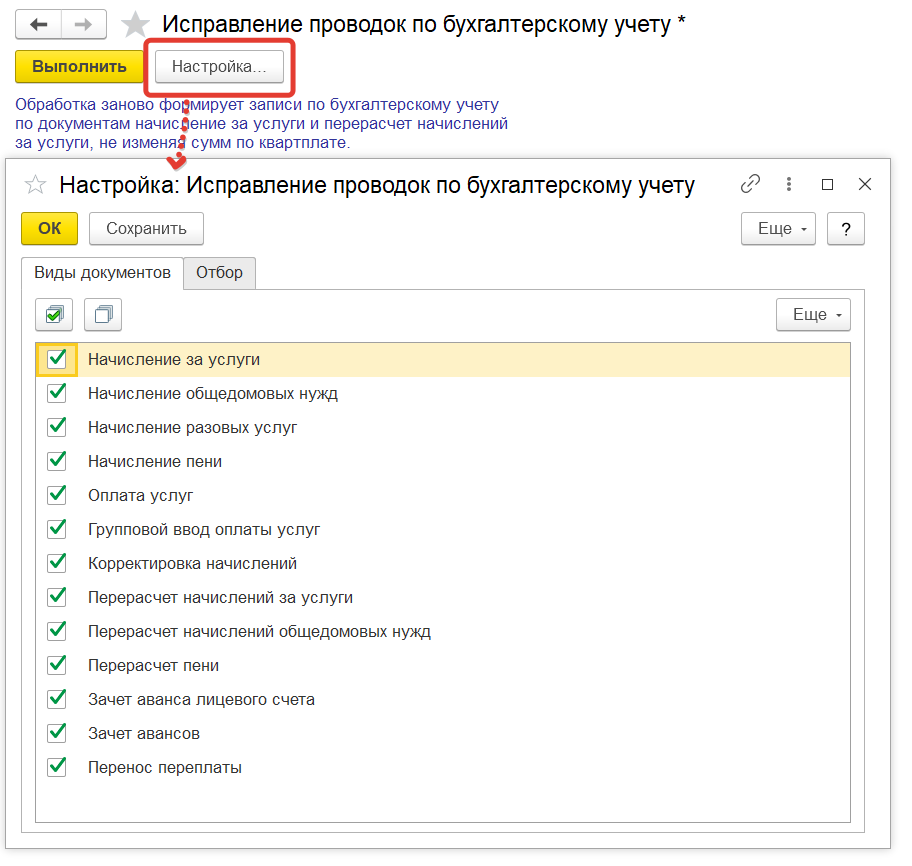
Task: Open Настройка... settings button
Action: pyautogui.click(x=219, y=66)
